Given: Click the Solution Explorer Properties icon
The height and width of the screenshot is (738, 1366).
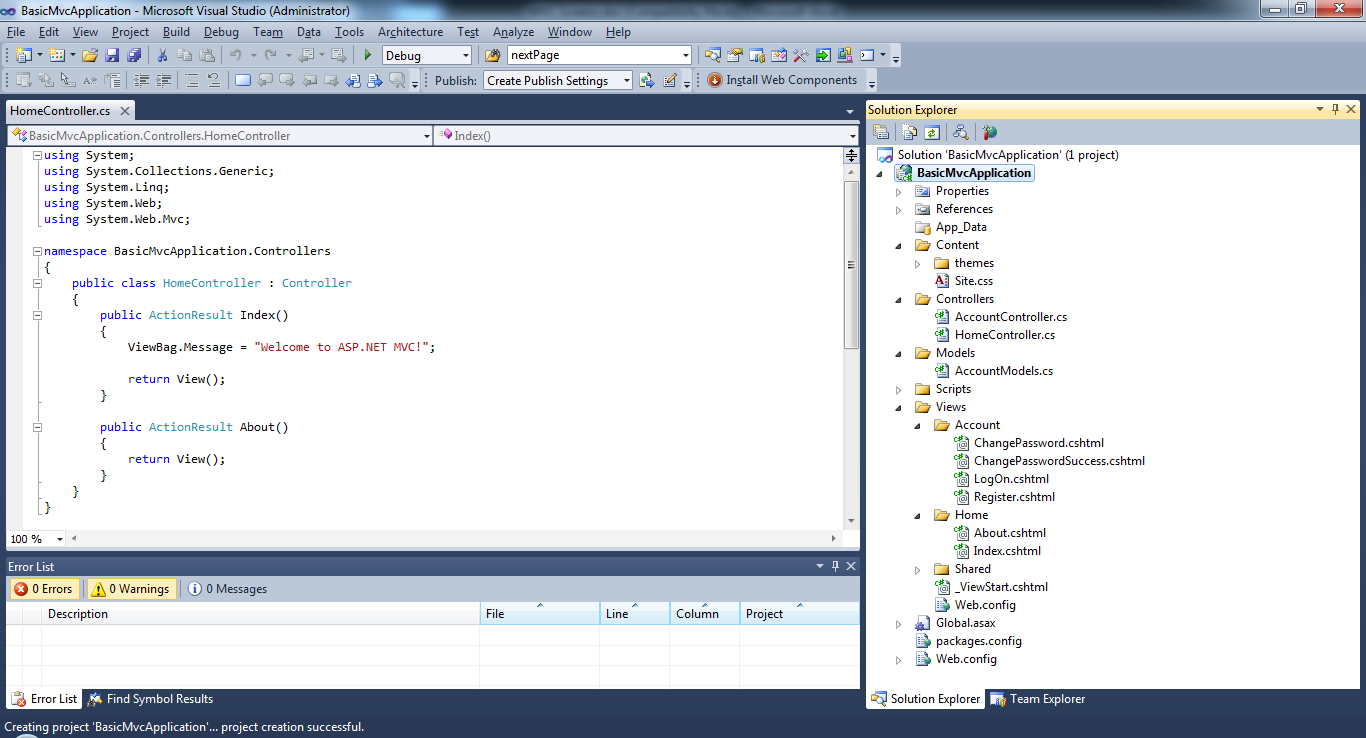Looking at the screenshot, I should pyautogui.click(x=881, y=132).
